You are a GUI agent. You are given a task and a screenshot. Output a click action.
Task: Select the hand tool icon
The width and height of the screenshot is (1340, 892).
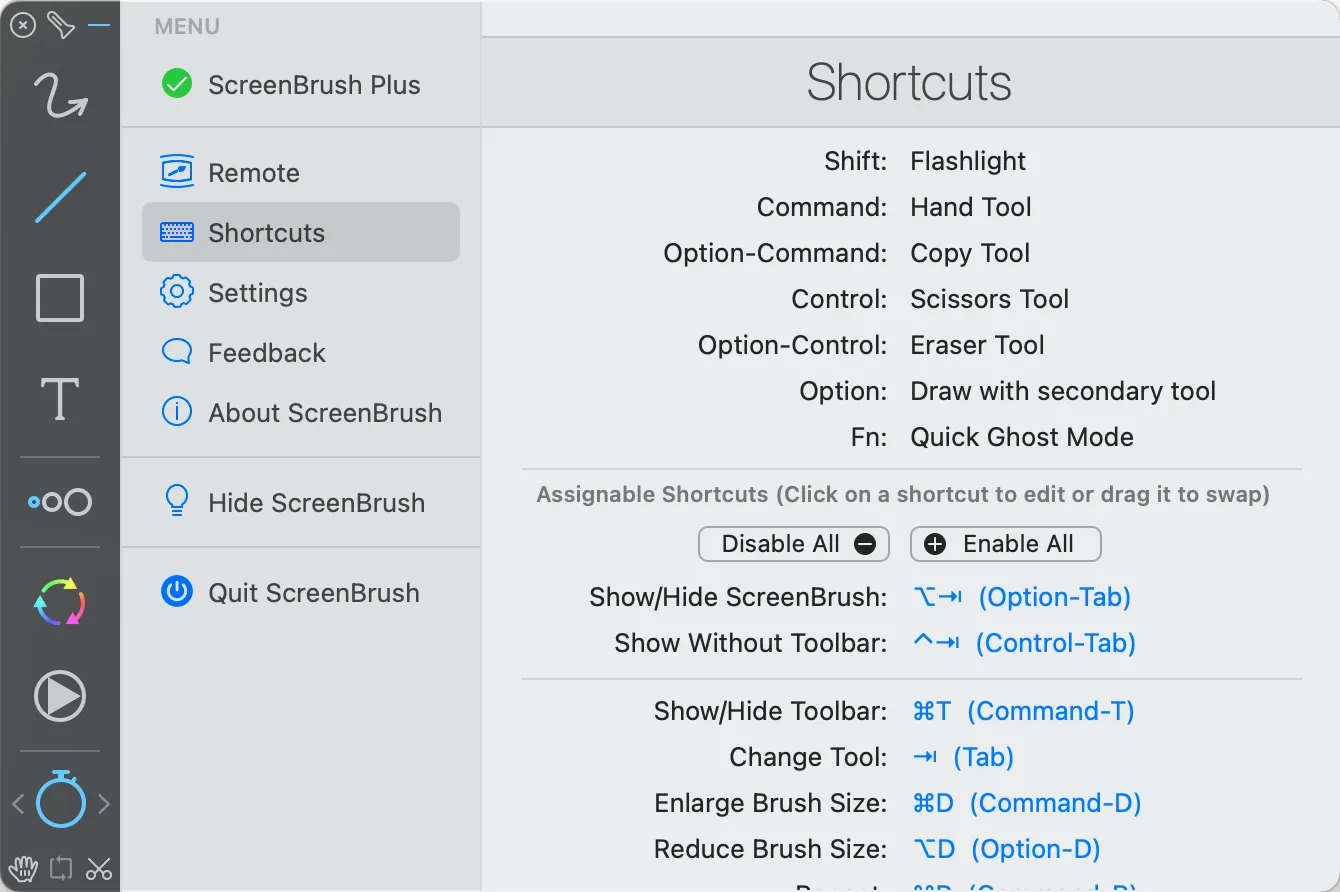pyautogui.click(x=22, y=868)
